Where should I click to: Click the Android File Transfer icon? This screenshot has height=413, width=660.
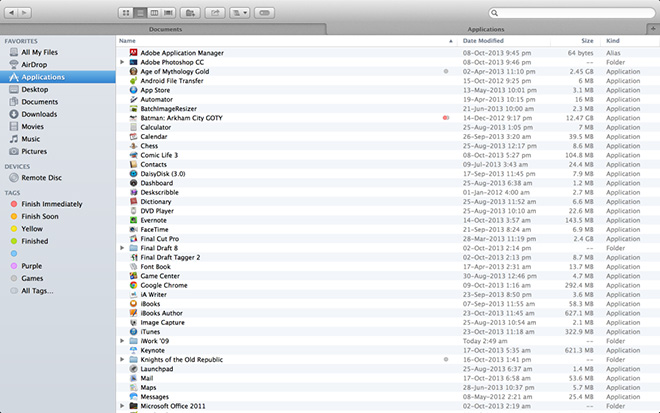tap(133, 80)
